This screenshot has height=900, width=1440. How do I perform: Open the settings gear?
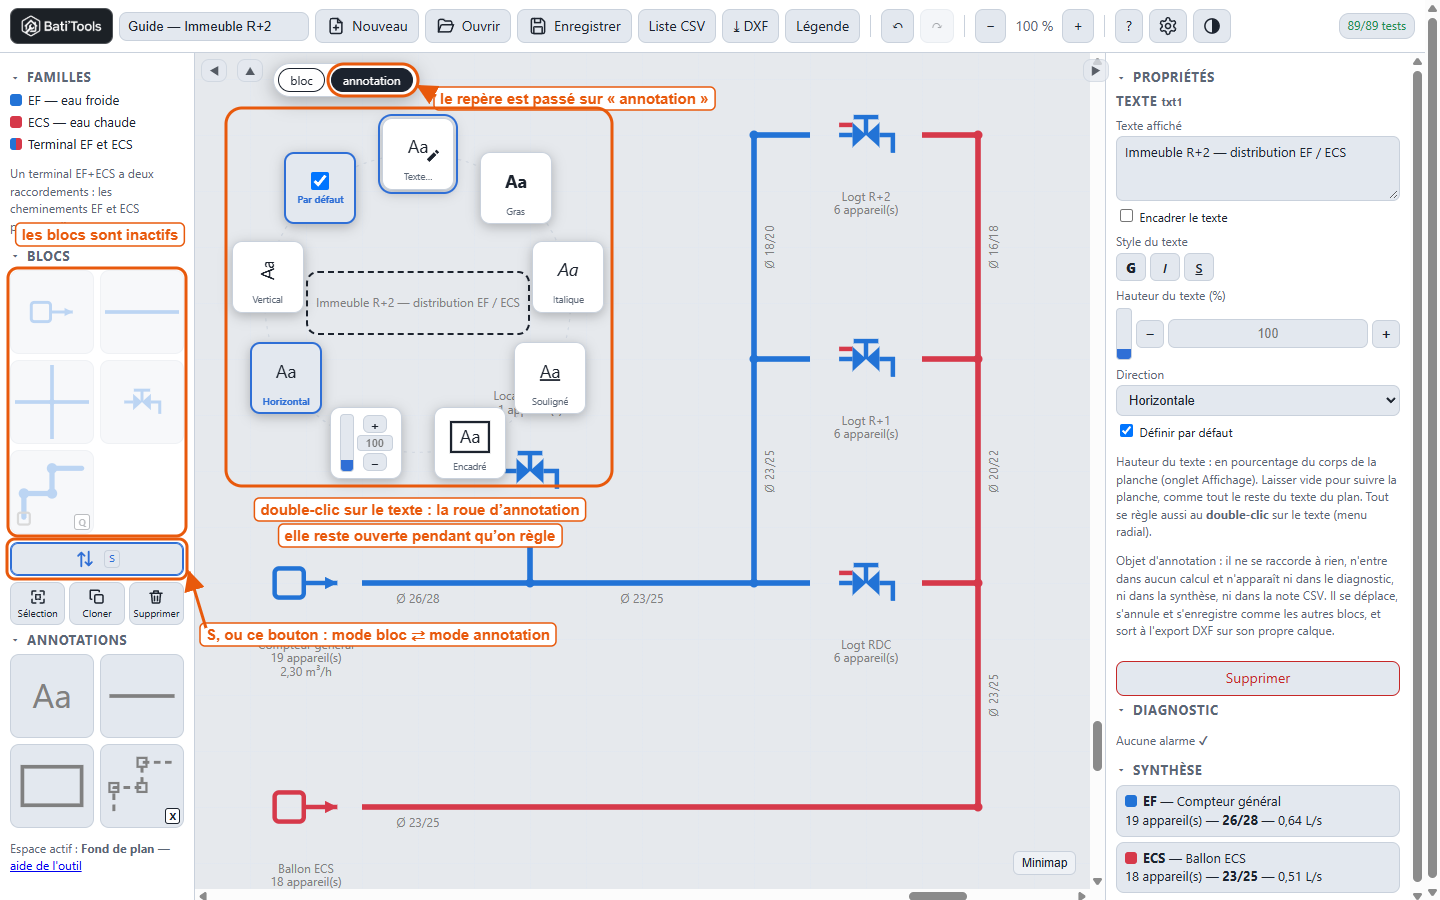[x=1168, y=26]
